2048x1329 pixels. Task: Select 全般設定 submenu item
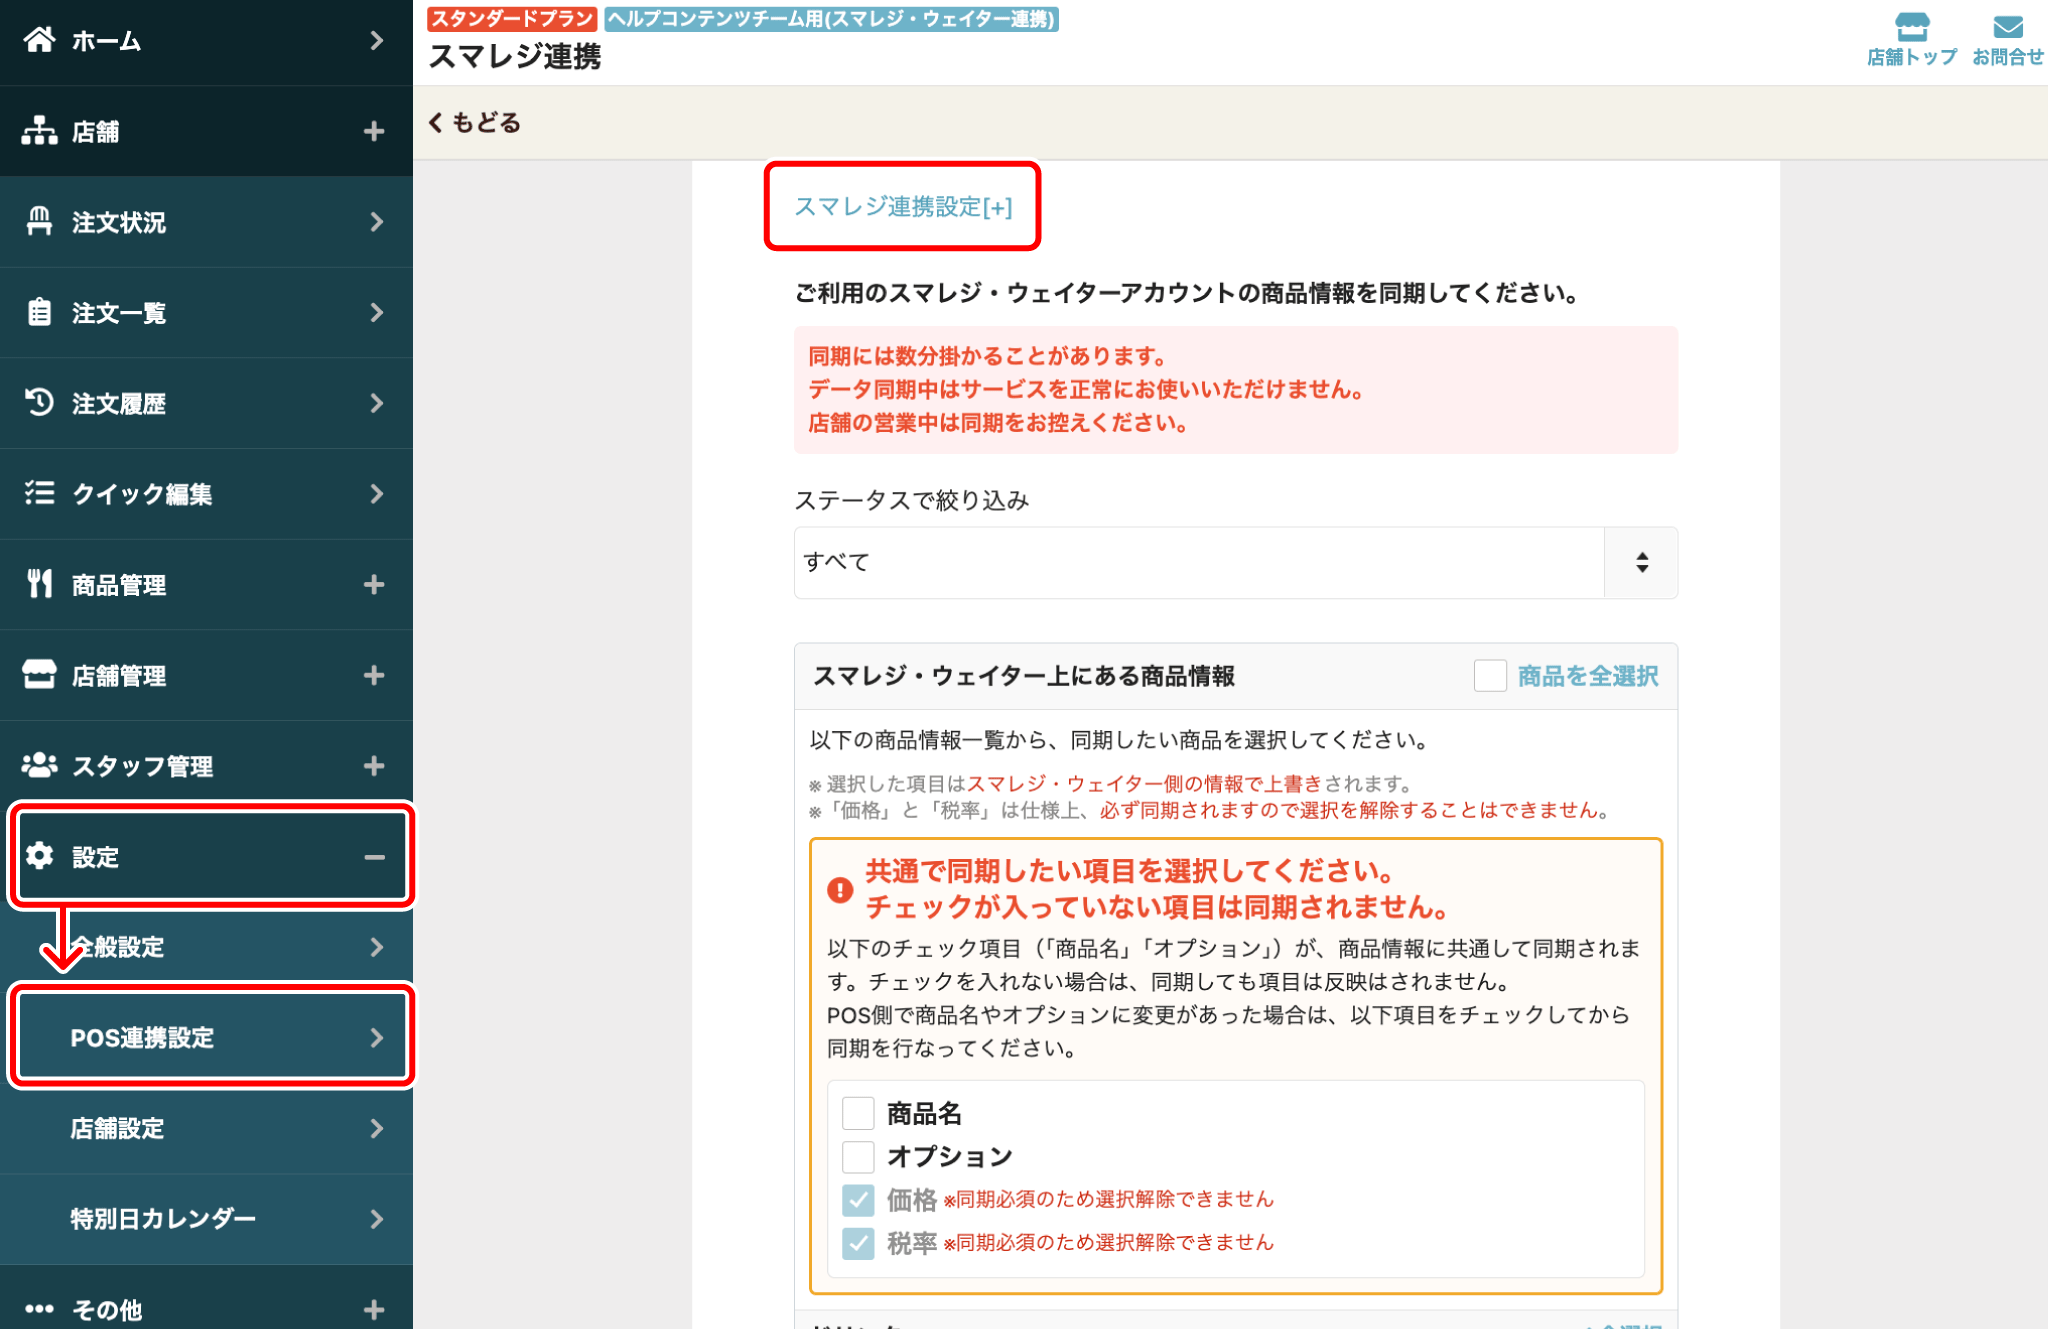[x=206, y=947]
